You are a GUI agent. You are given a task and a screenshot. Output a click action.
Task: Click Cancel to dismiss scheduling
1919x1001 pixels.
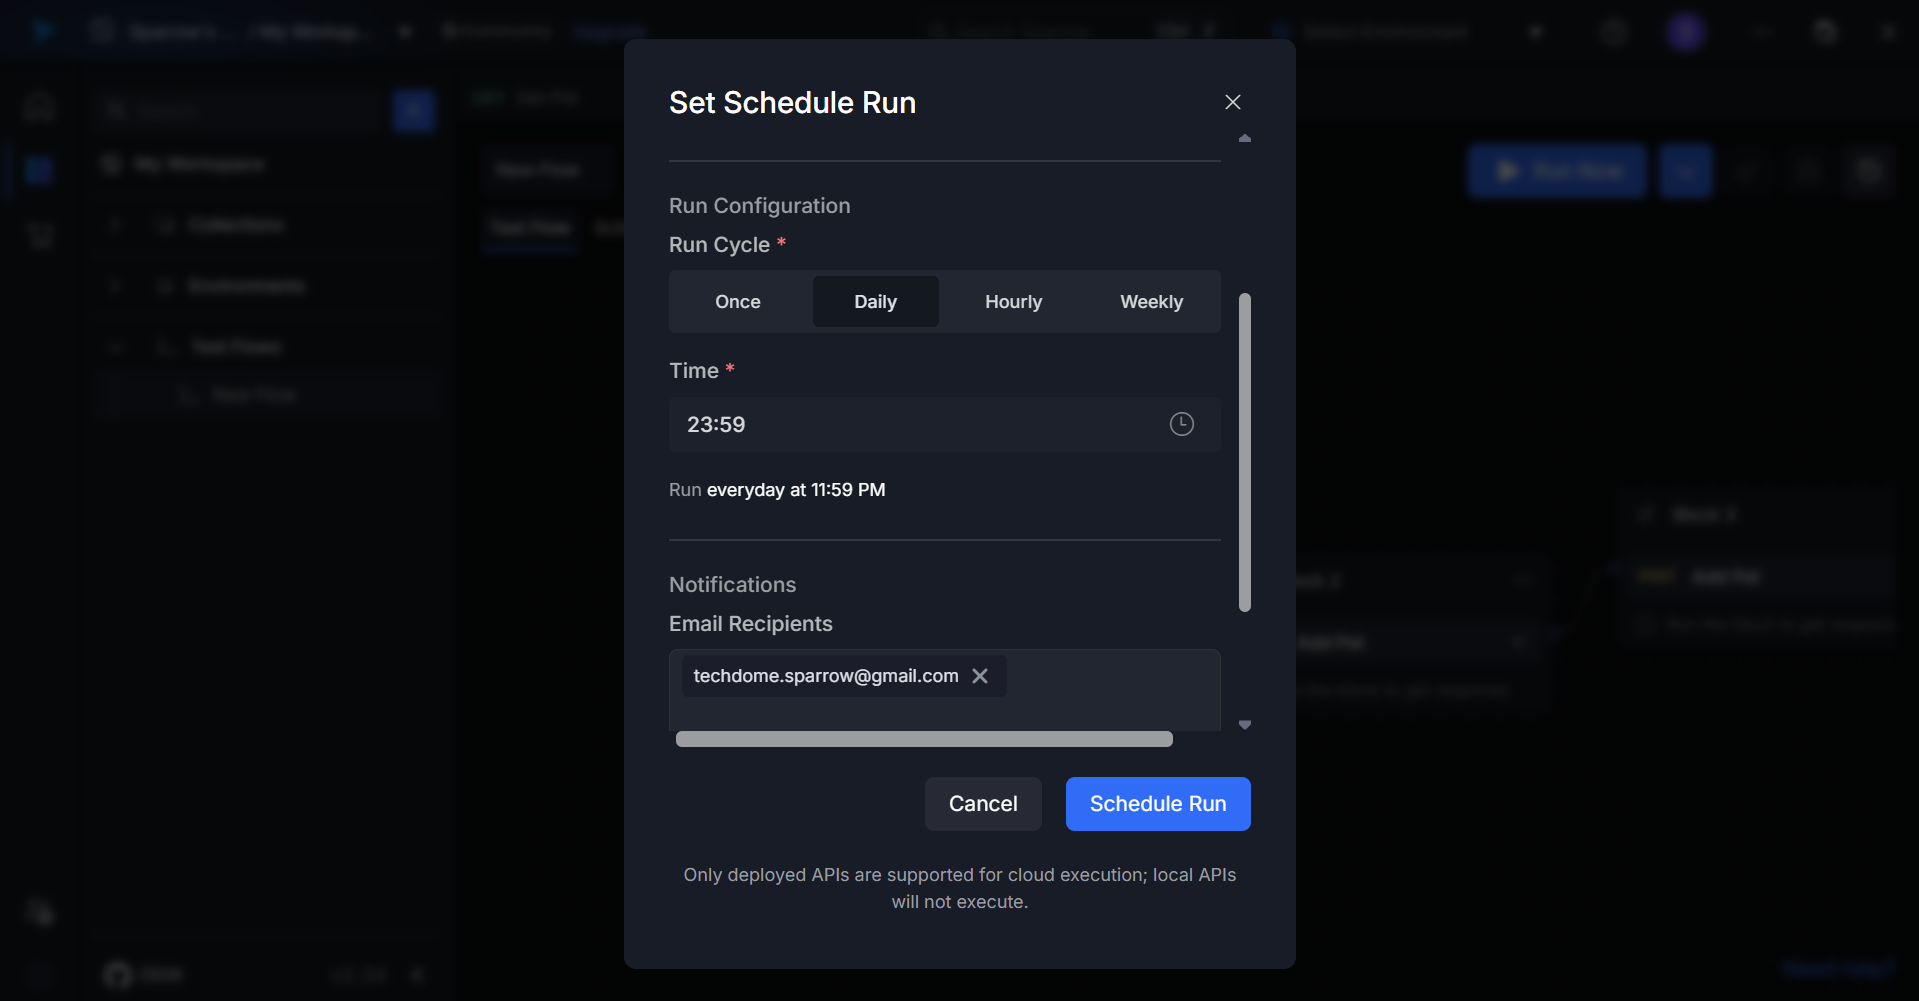(x=982, y=804)
